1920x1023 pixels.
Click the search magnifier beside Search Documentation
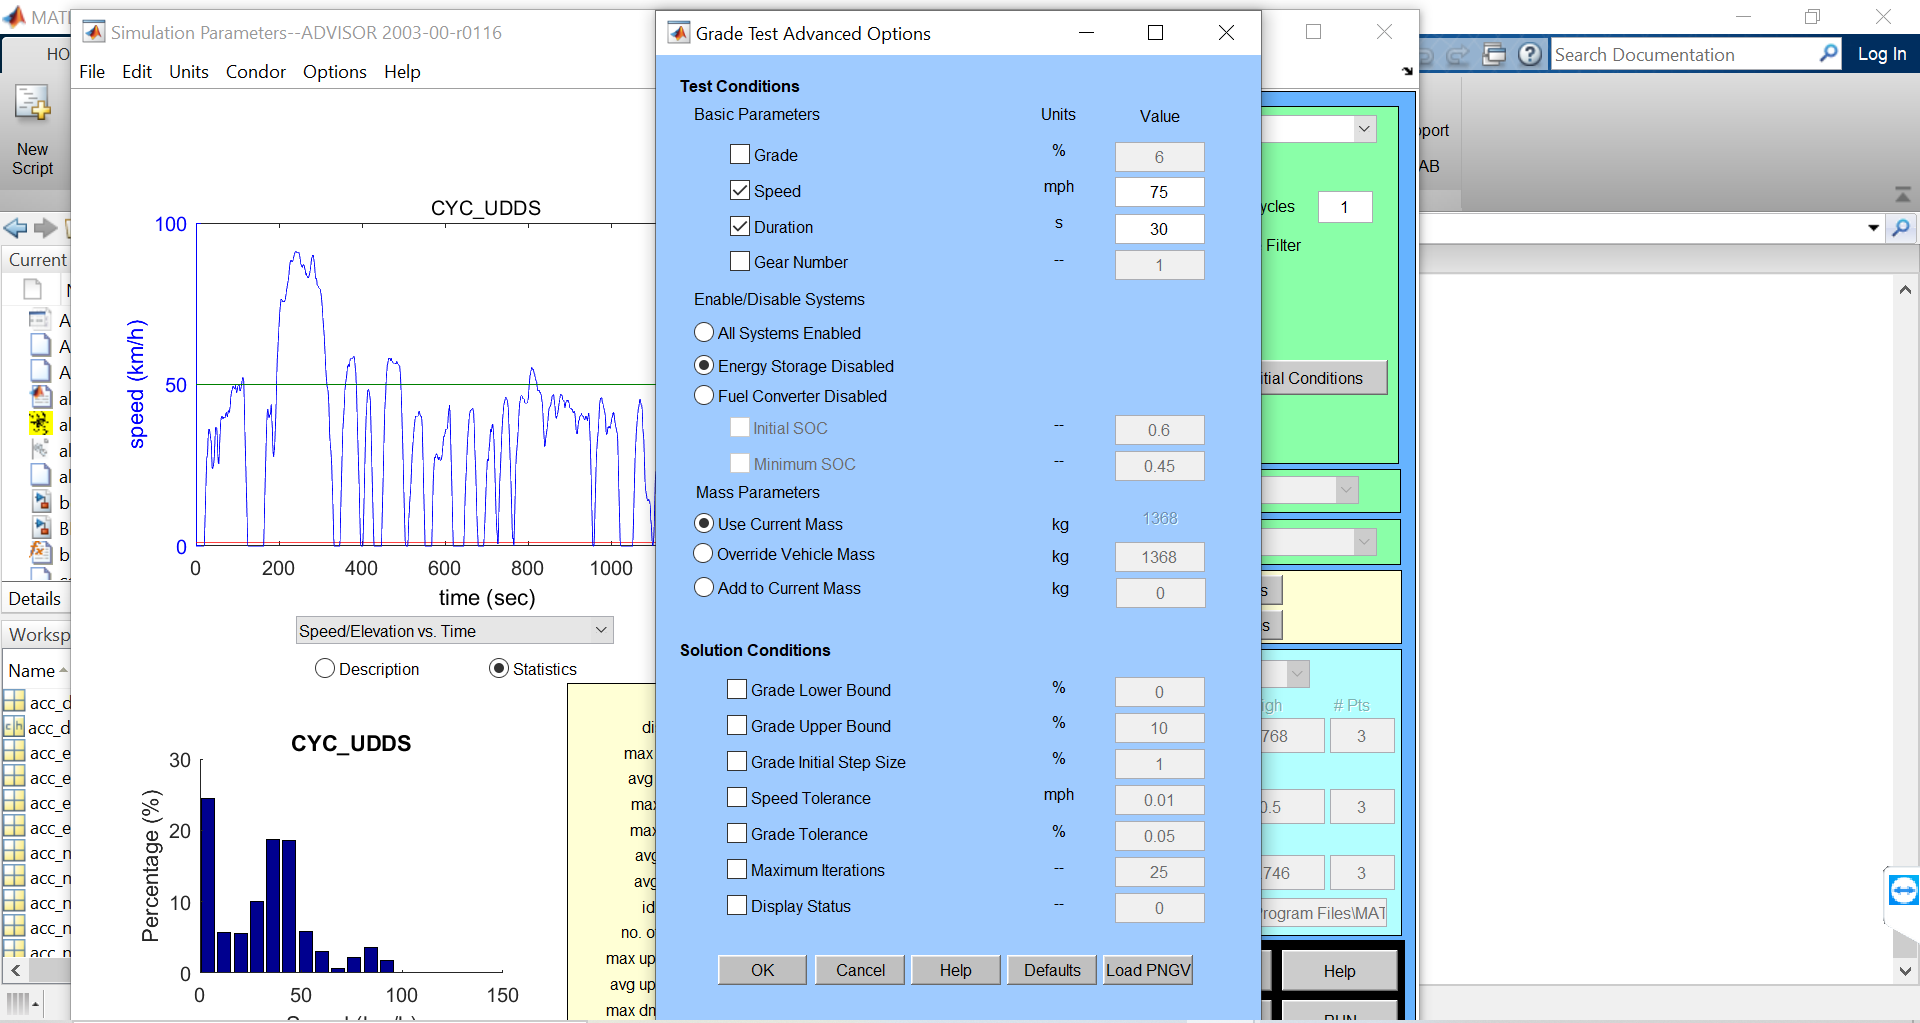(1828, 54)
